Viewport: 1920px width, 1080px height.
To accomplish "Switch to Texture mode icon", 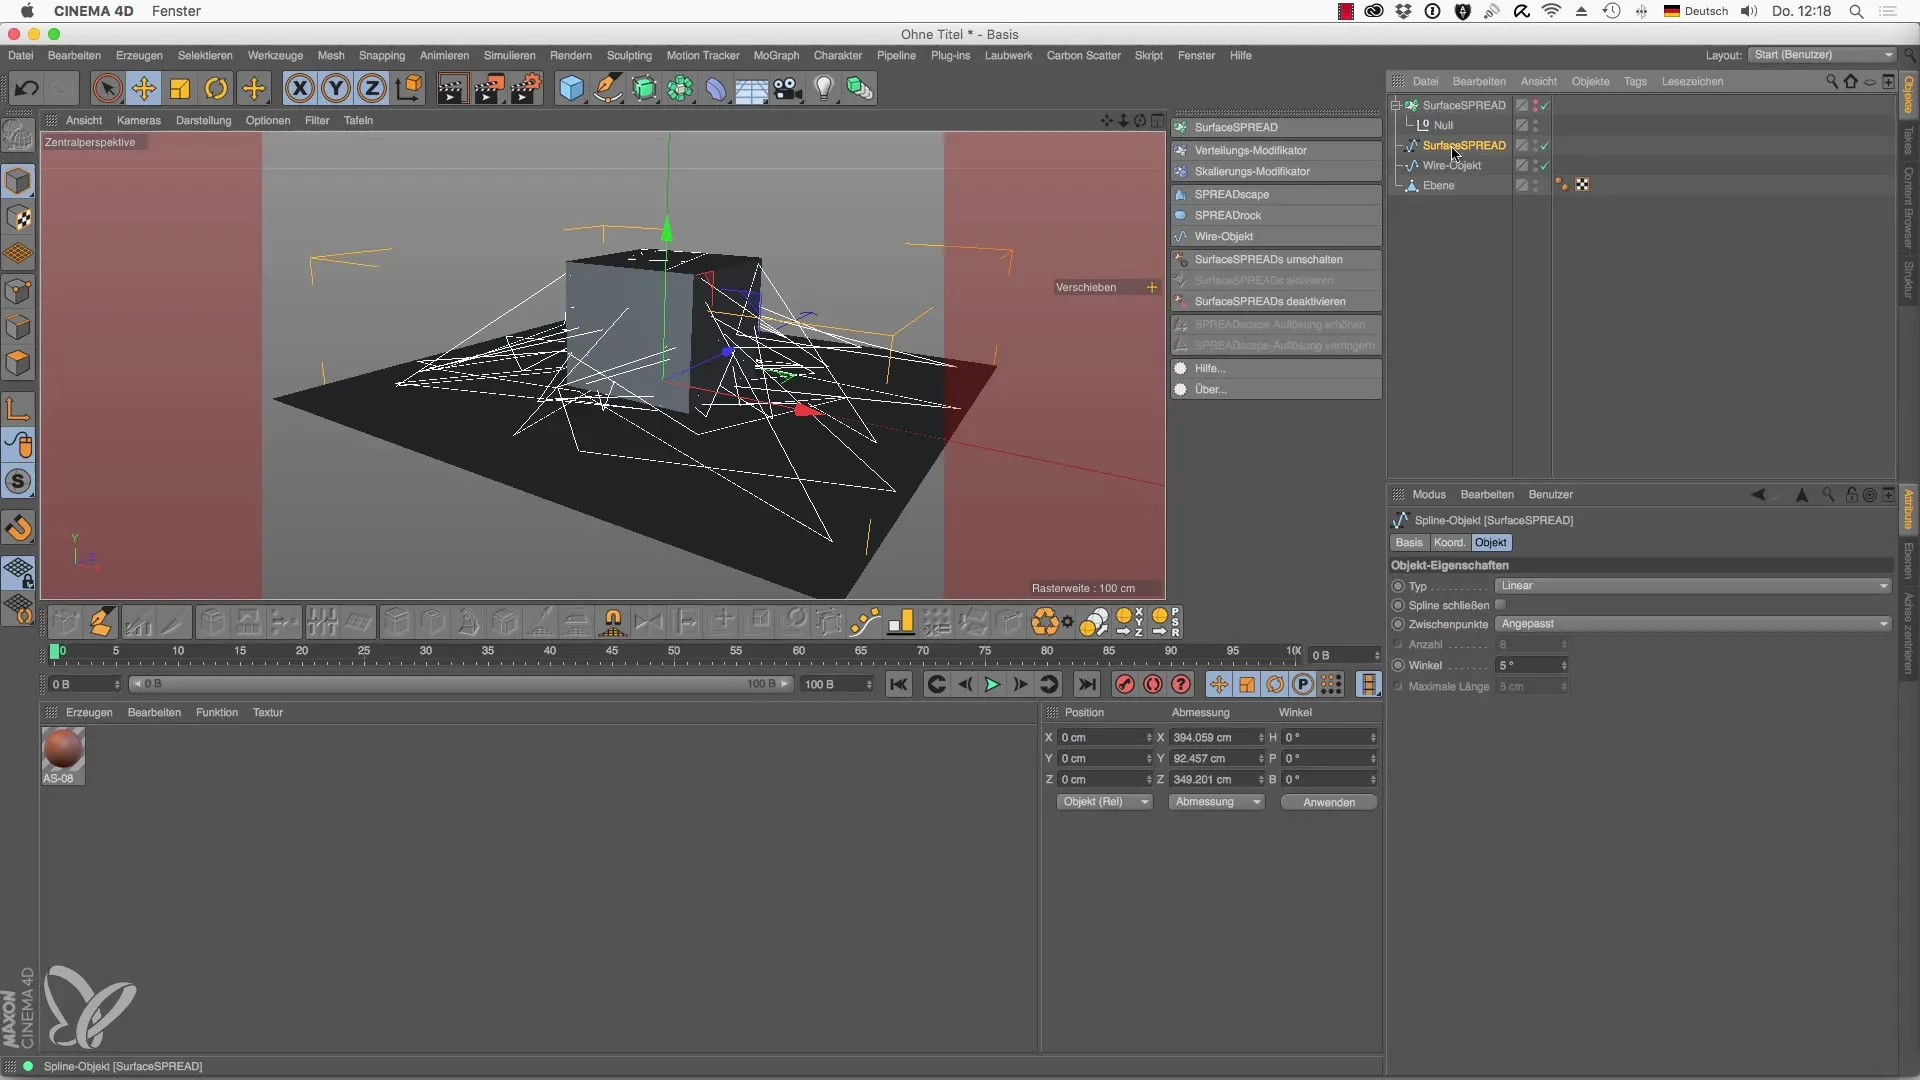I will (18, 218).
